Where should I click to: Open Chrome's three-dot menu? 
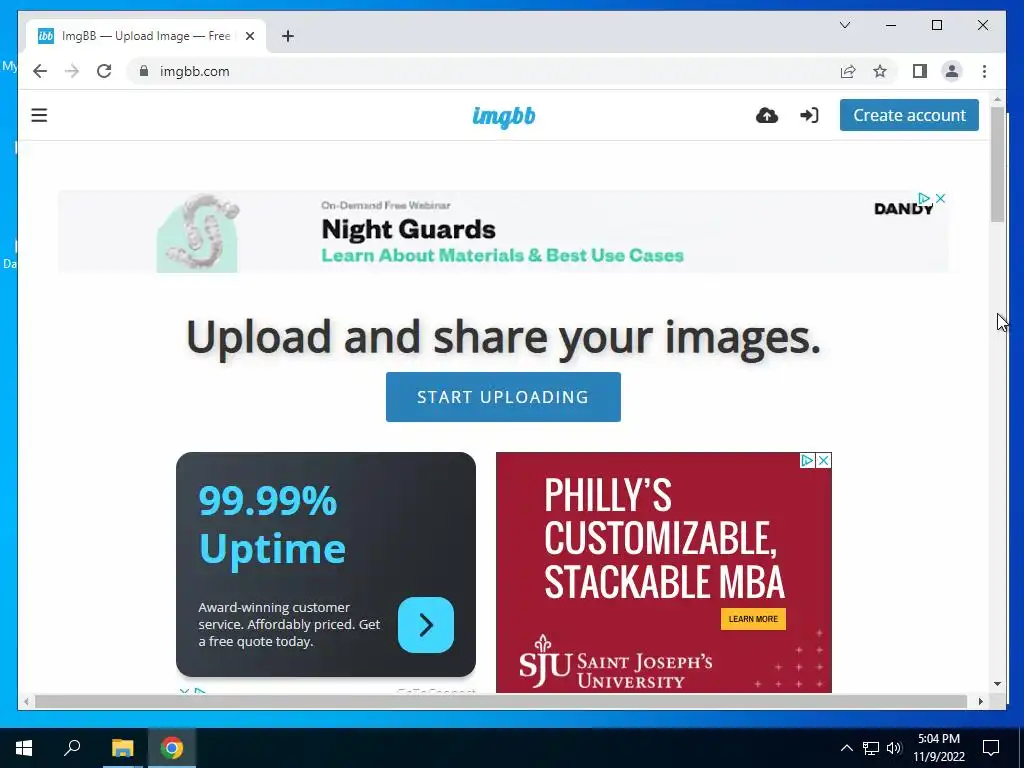click(x=984, y=71)
